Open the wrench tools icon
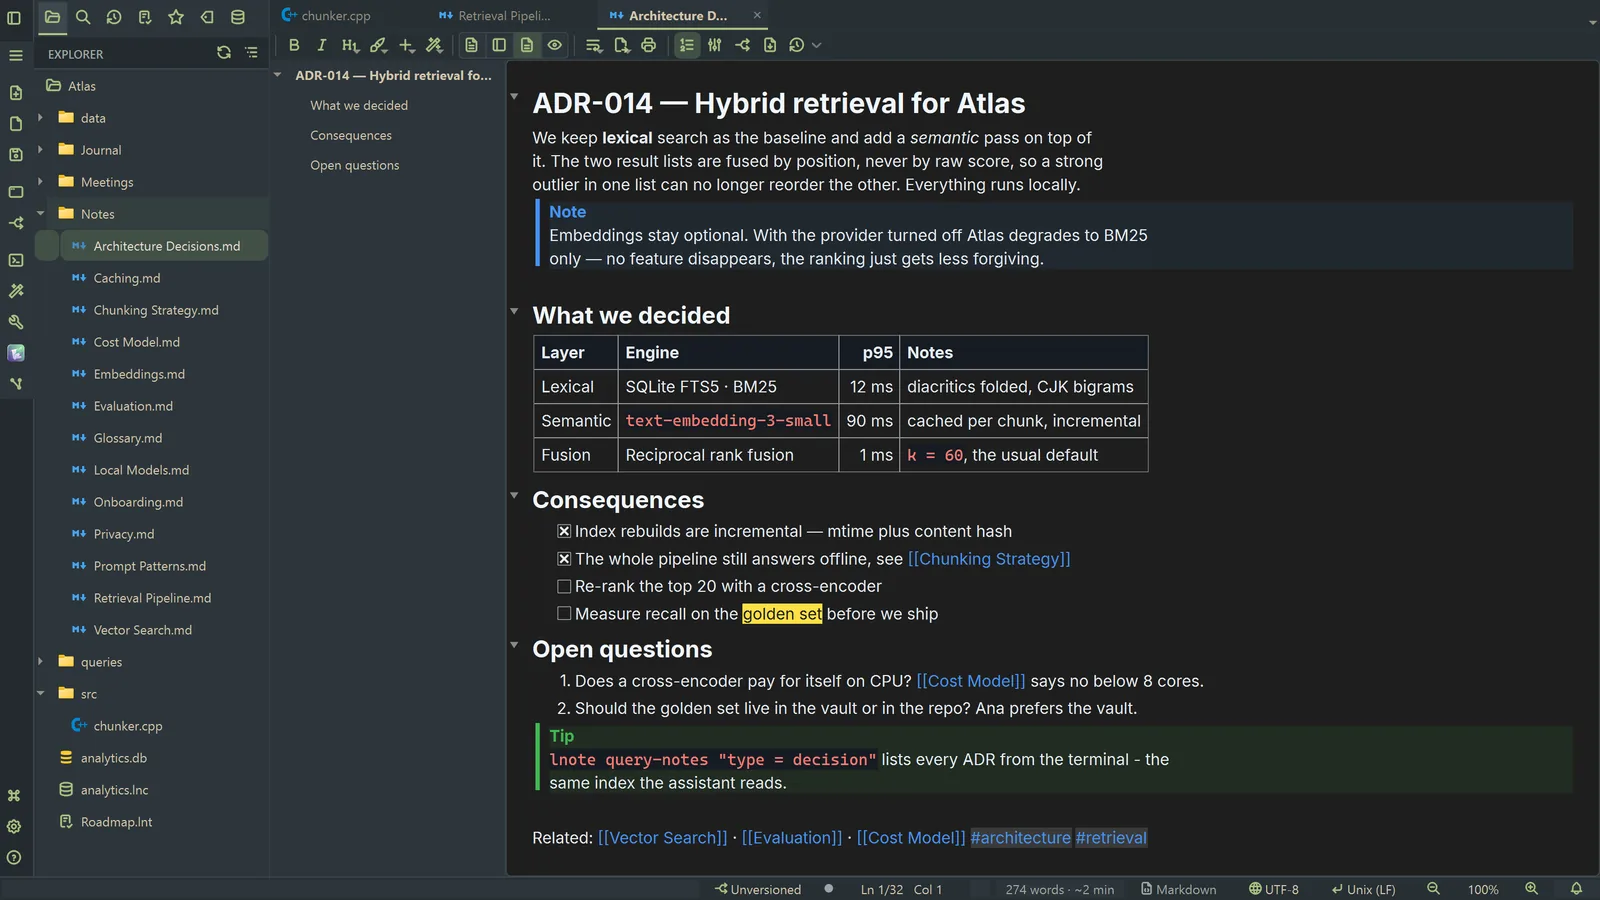 tap(16, 322)
